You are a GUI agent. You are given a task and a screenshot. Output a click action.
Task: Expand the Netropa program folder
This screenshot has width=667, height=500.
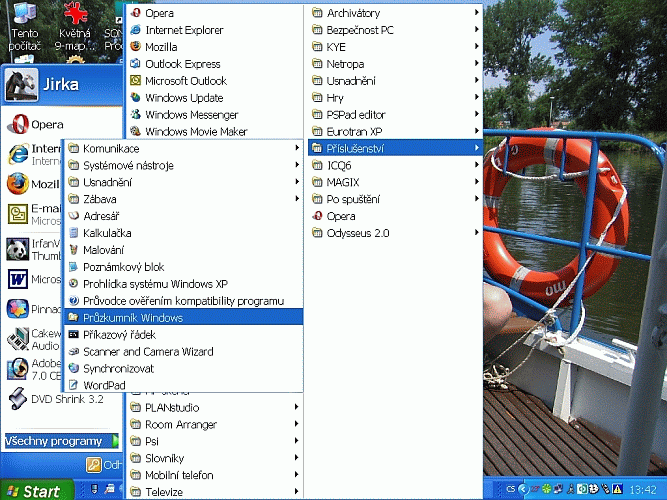[395, 64]
